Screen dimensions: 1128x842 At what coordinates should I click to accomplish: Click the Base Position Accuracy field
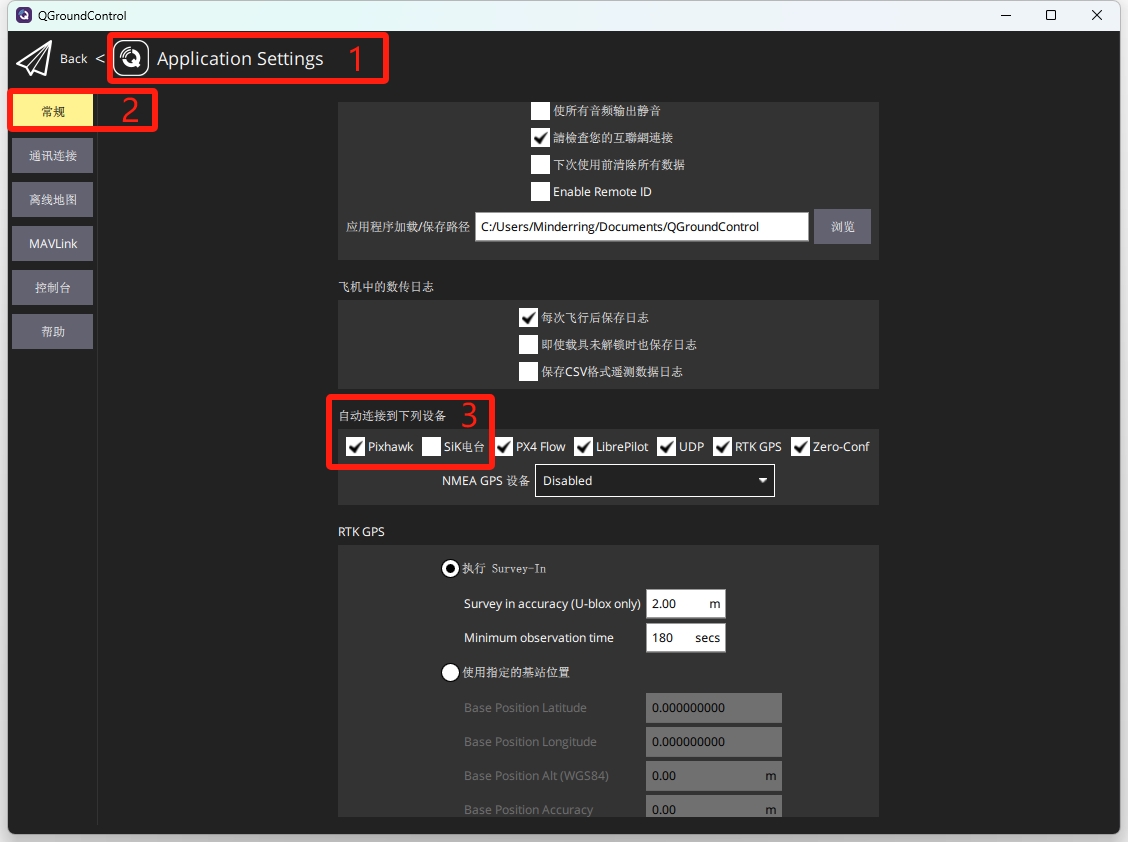(x=714, y=807)
